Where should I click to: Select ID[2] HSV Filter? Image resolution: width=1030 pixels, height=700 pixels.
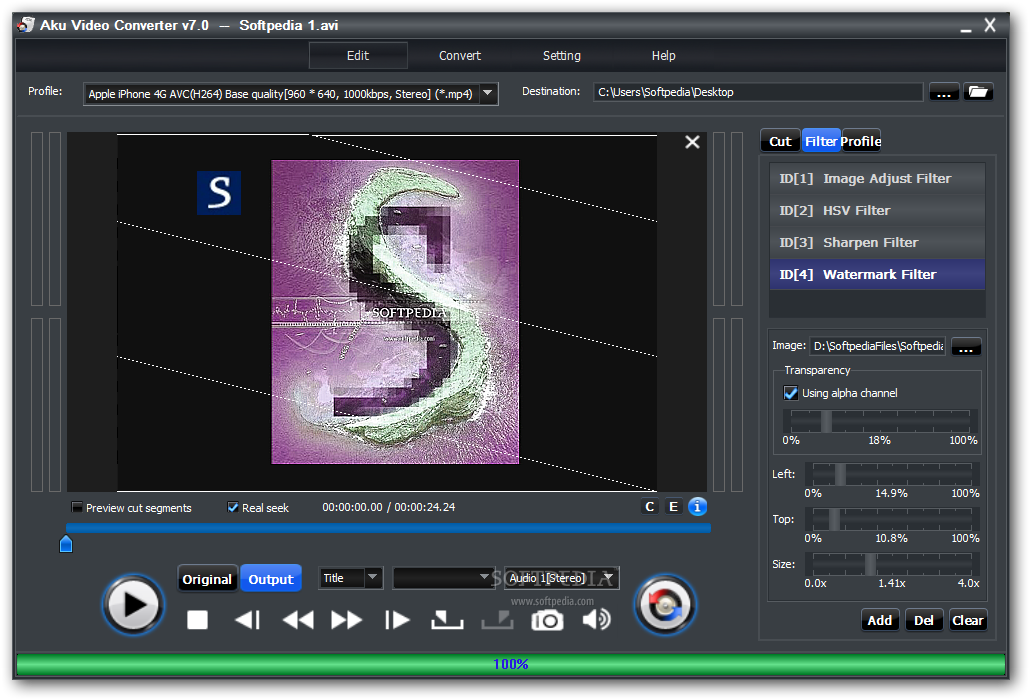click(877, 211)
